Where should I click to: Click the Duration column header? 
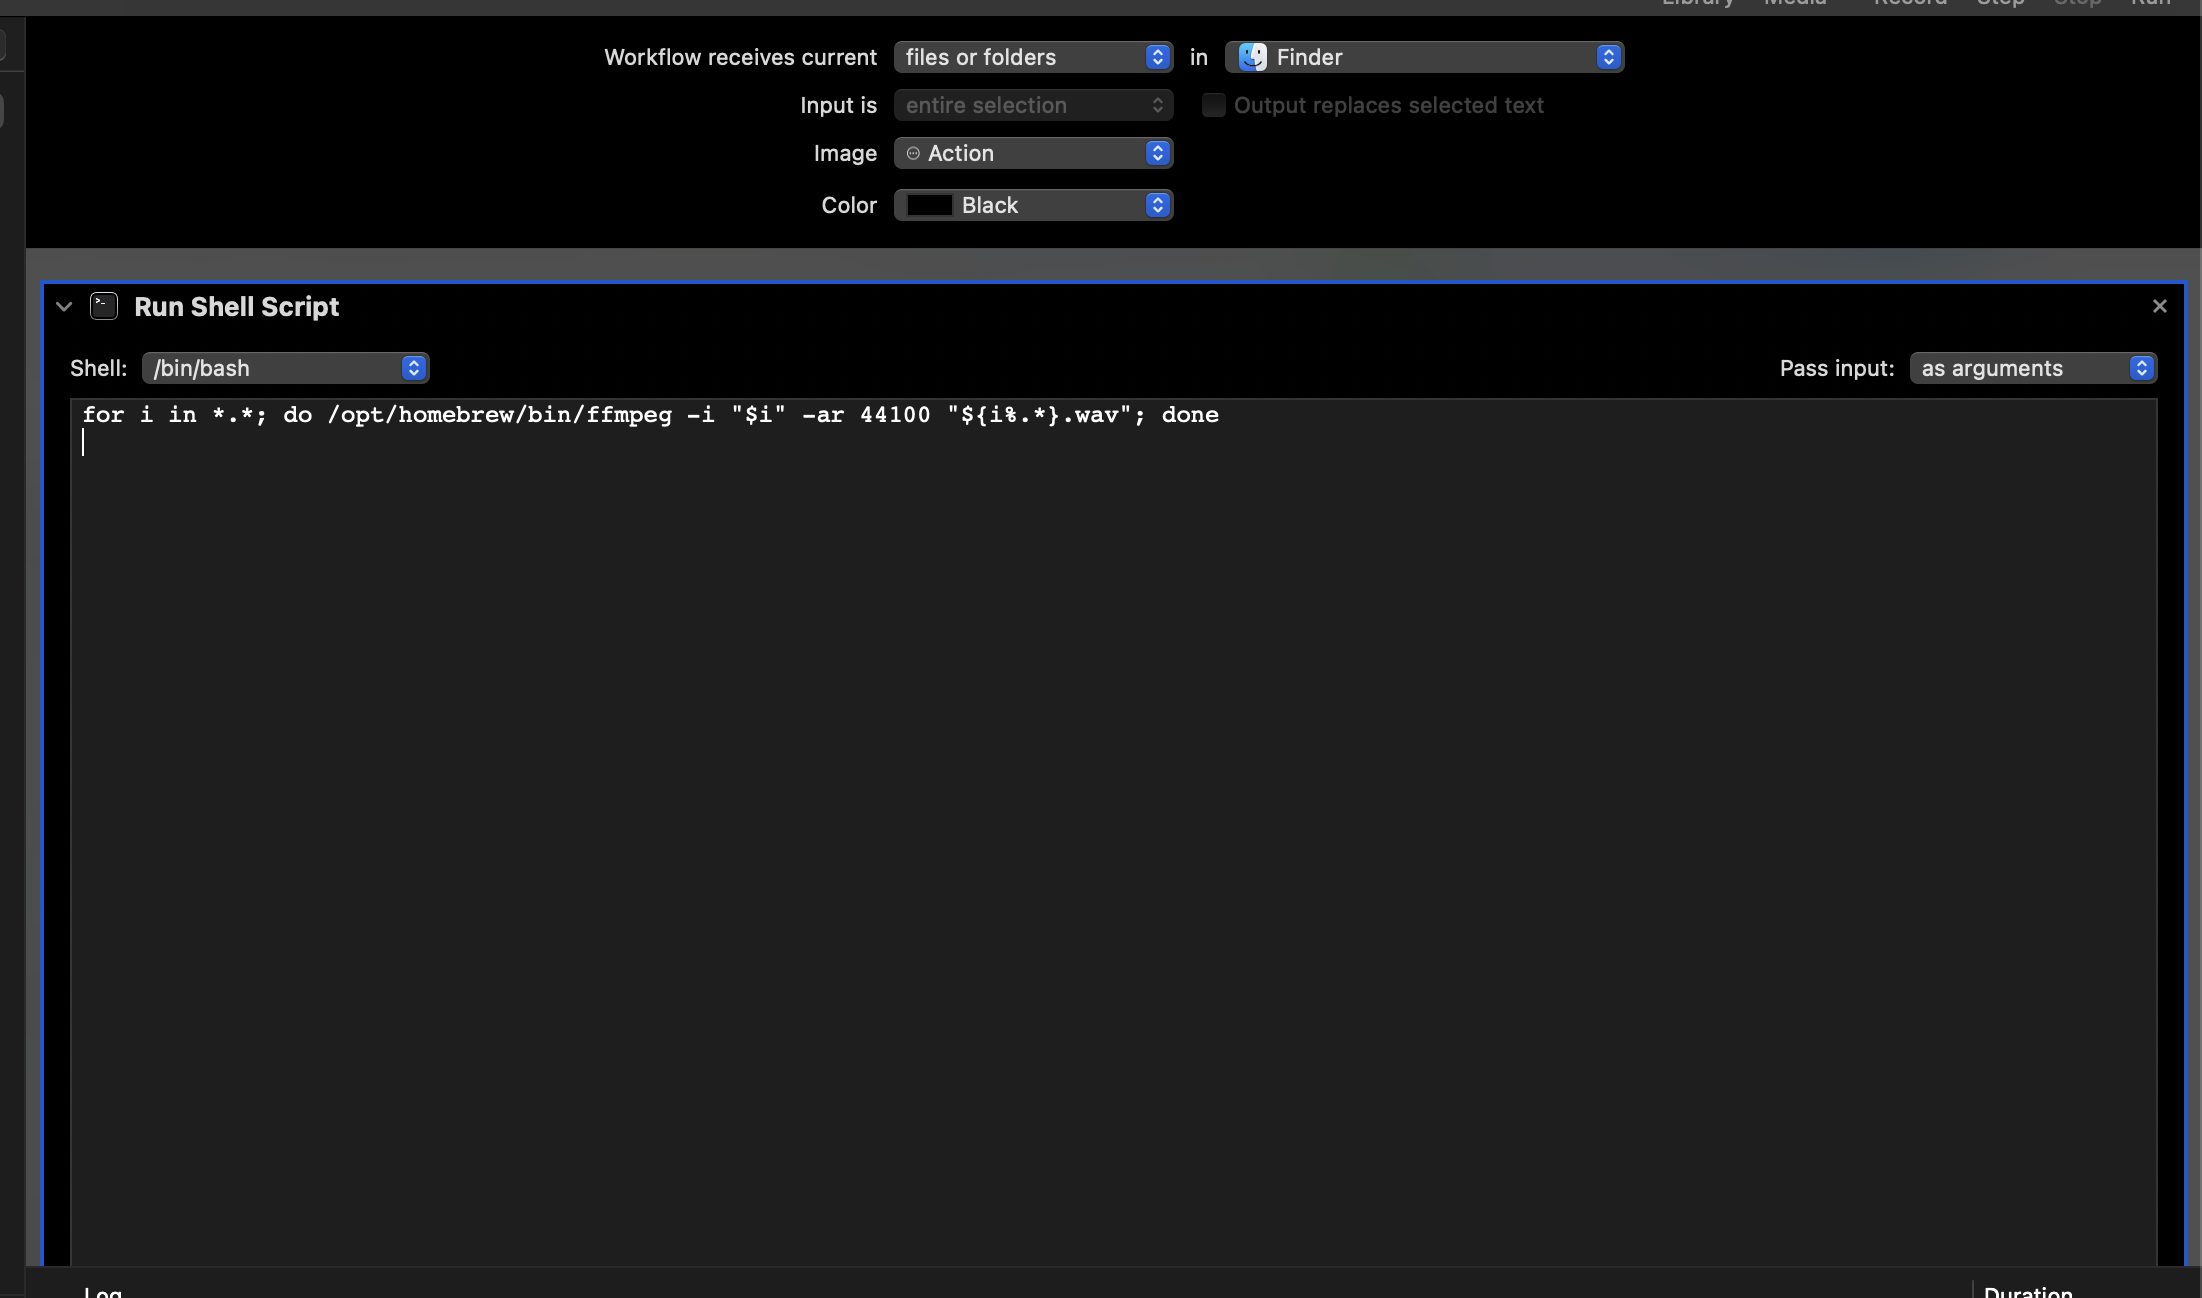2028,1291
